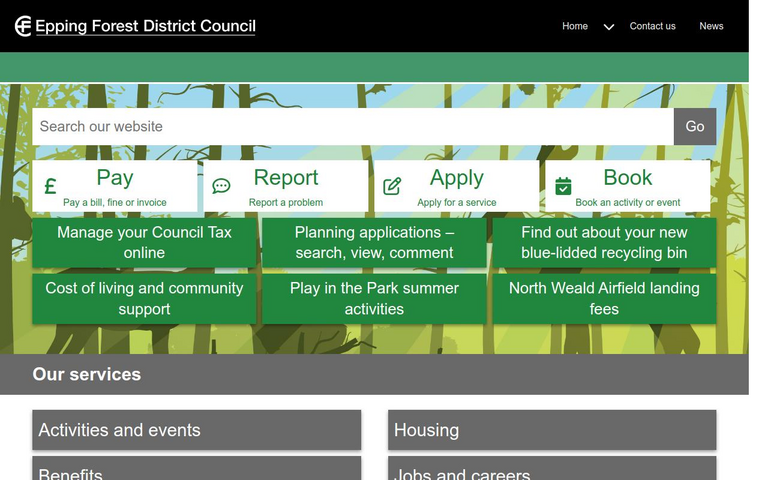Click the Epping Forest District Council logo icon
768x480 pixels.
click(x=23, y=26)
